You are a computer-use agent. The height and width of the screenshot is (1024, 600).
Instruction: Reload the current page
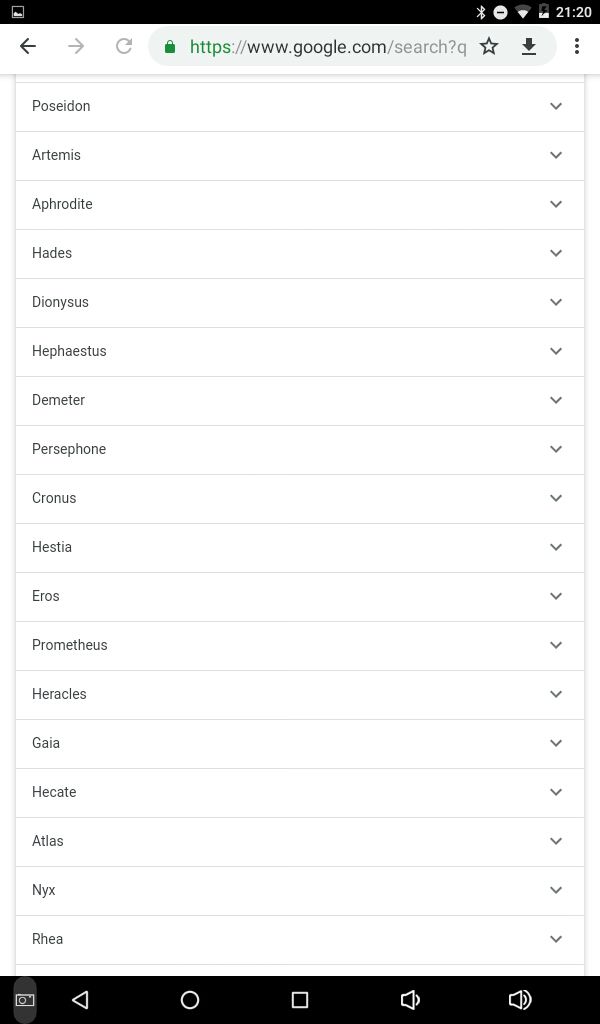point(124,46)
